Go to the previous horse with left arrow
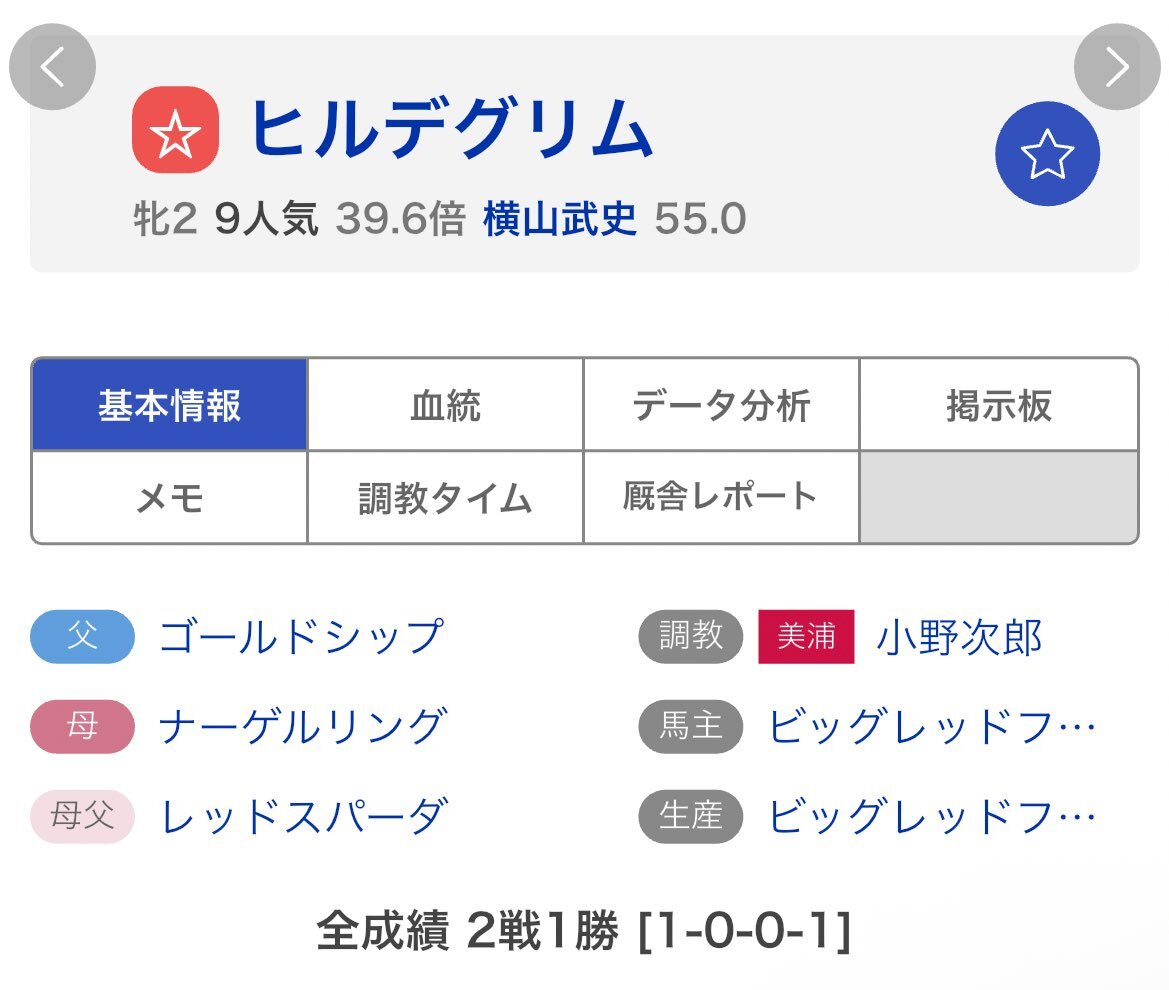1169x990 pixels. coord(52,67)
